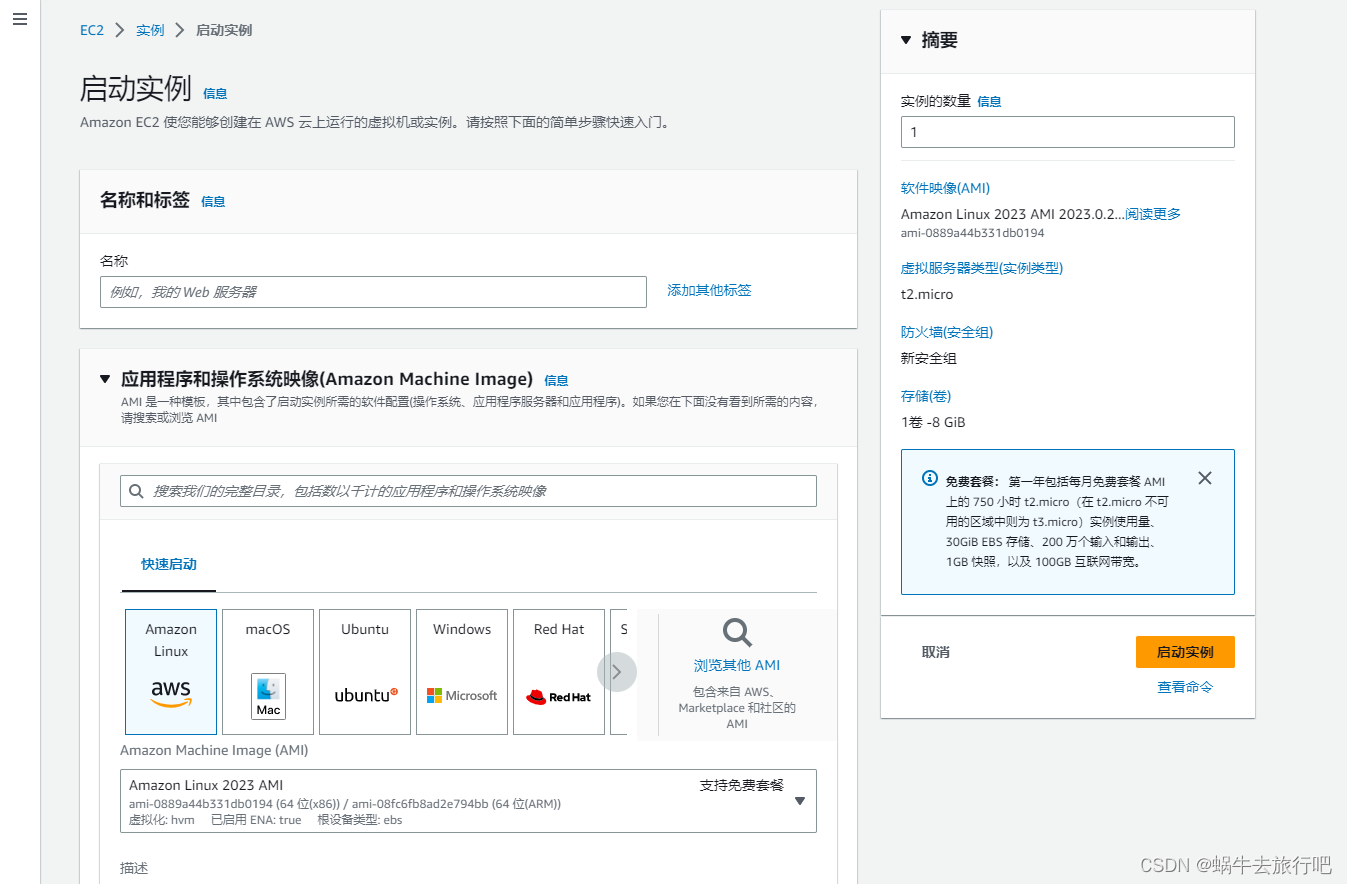Click the 新安全组 text in summary
The image size is (1347, 884).
929,358
